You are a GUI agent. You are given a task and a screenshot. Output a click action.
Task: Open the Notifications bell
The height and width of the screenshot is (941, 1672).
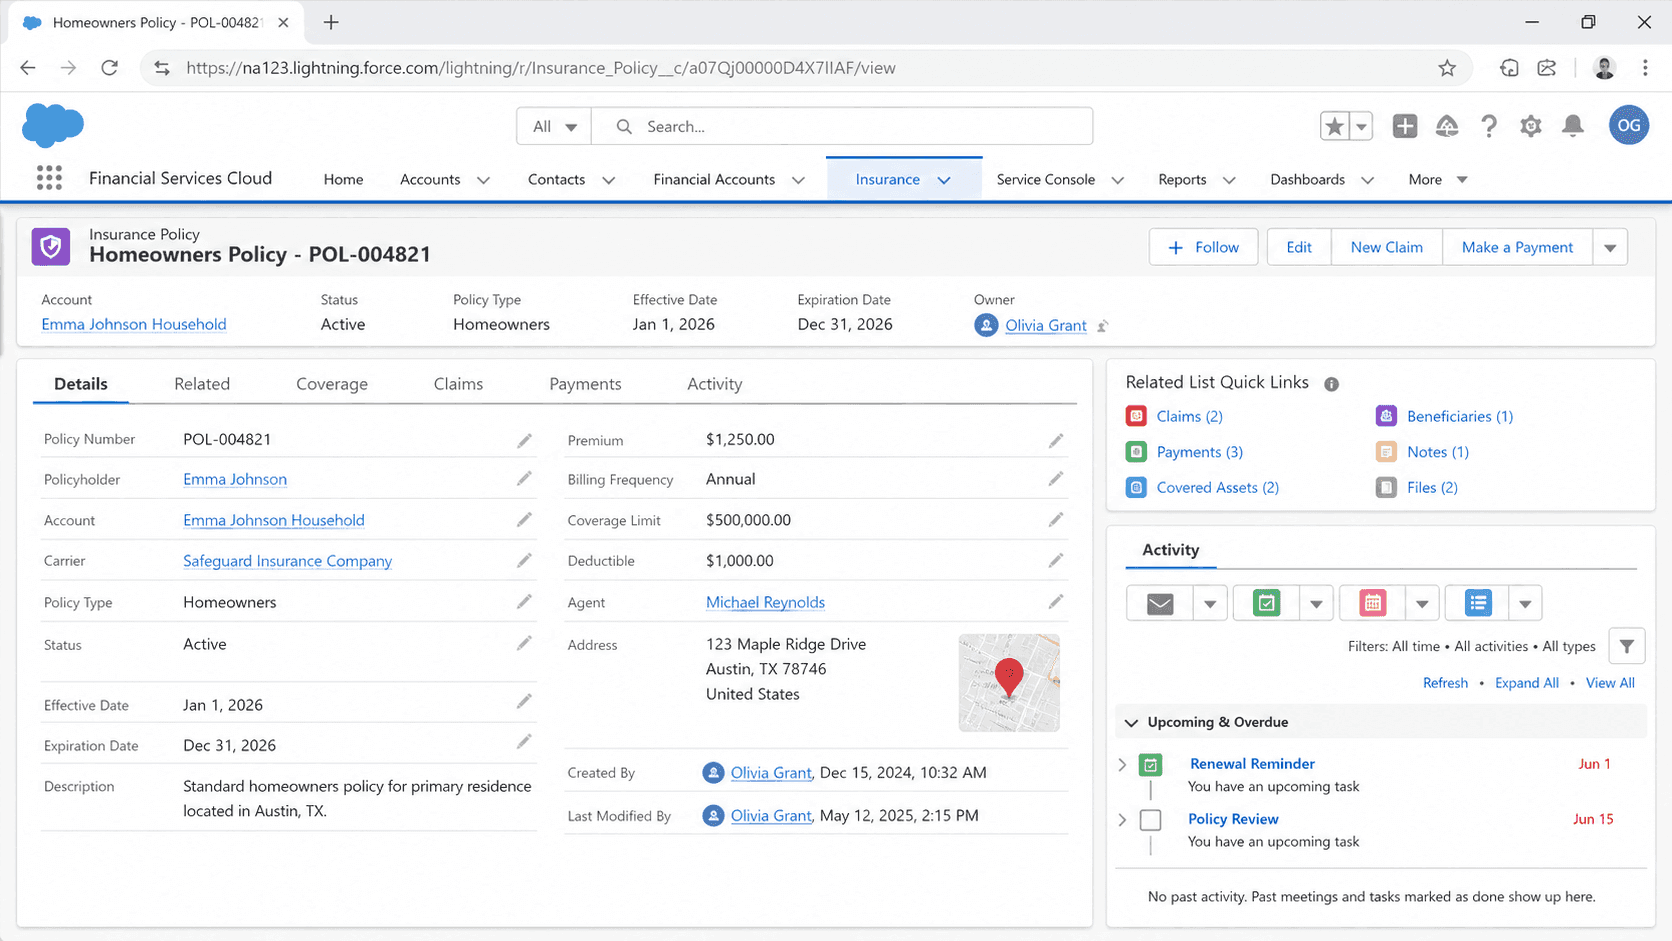(x=1573, y=126)
